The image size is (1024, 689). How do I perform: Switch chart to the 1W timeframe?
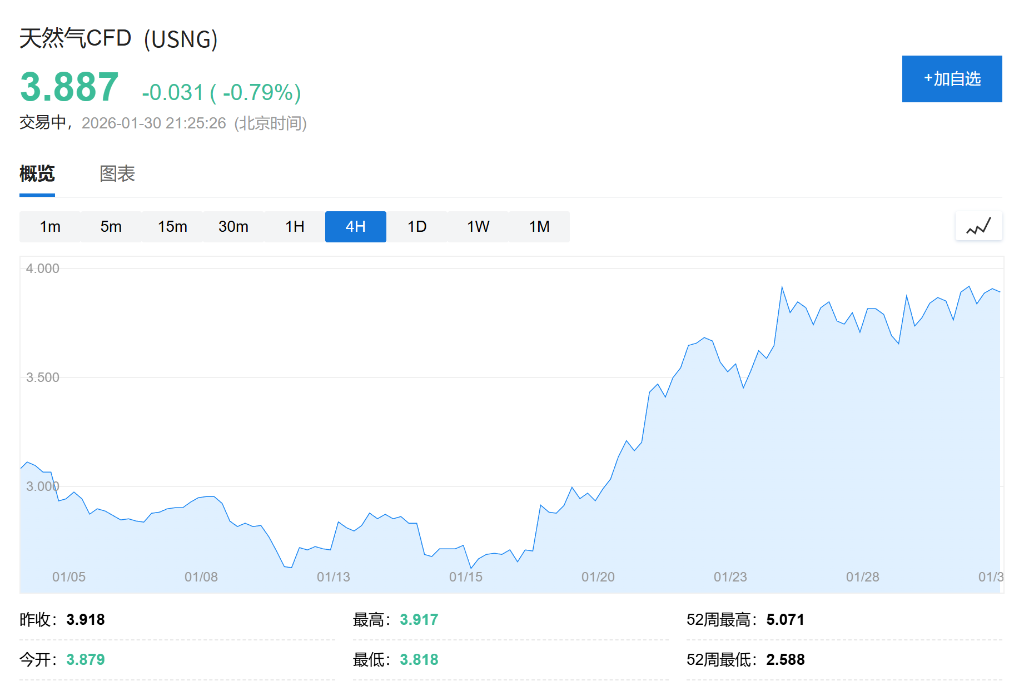click(478, 226)
